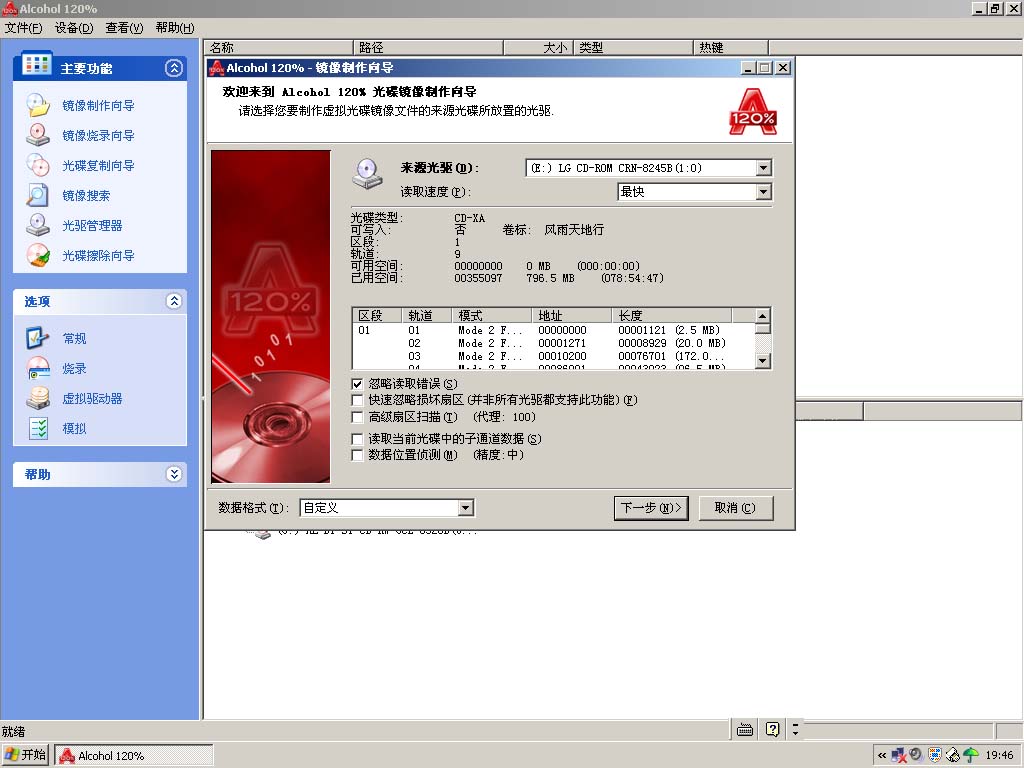Screen dimensions: 1024x768
Task: Open the 镜像搜索 magnifier icon
Action: click(x=37, y=195)
